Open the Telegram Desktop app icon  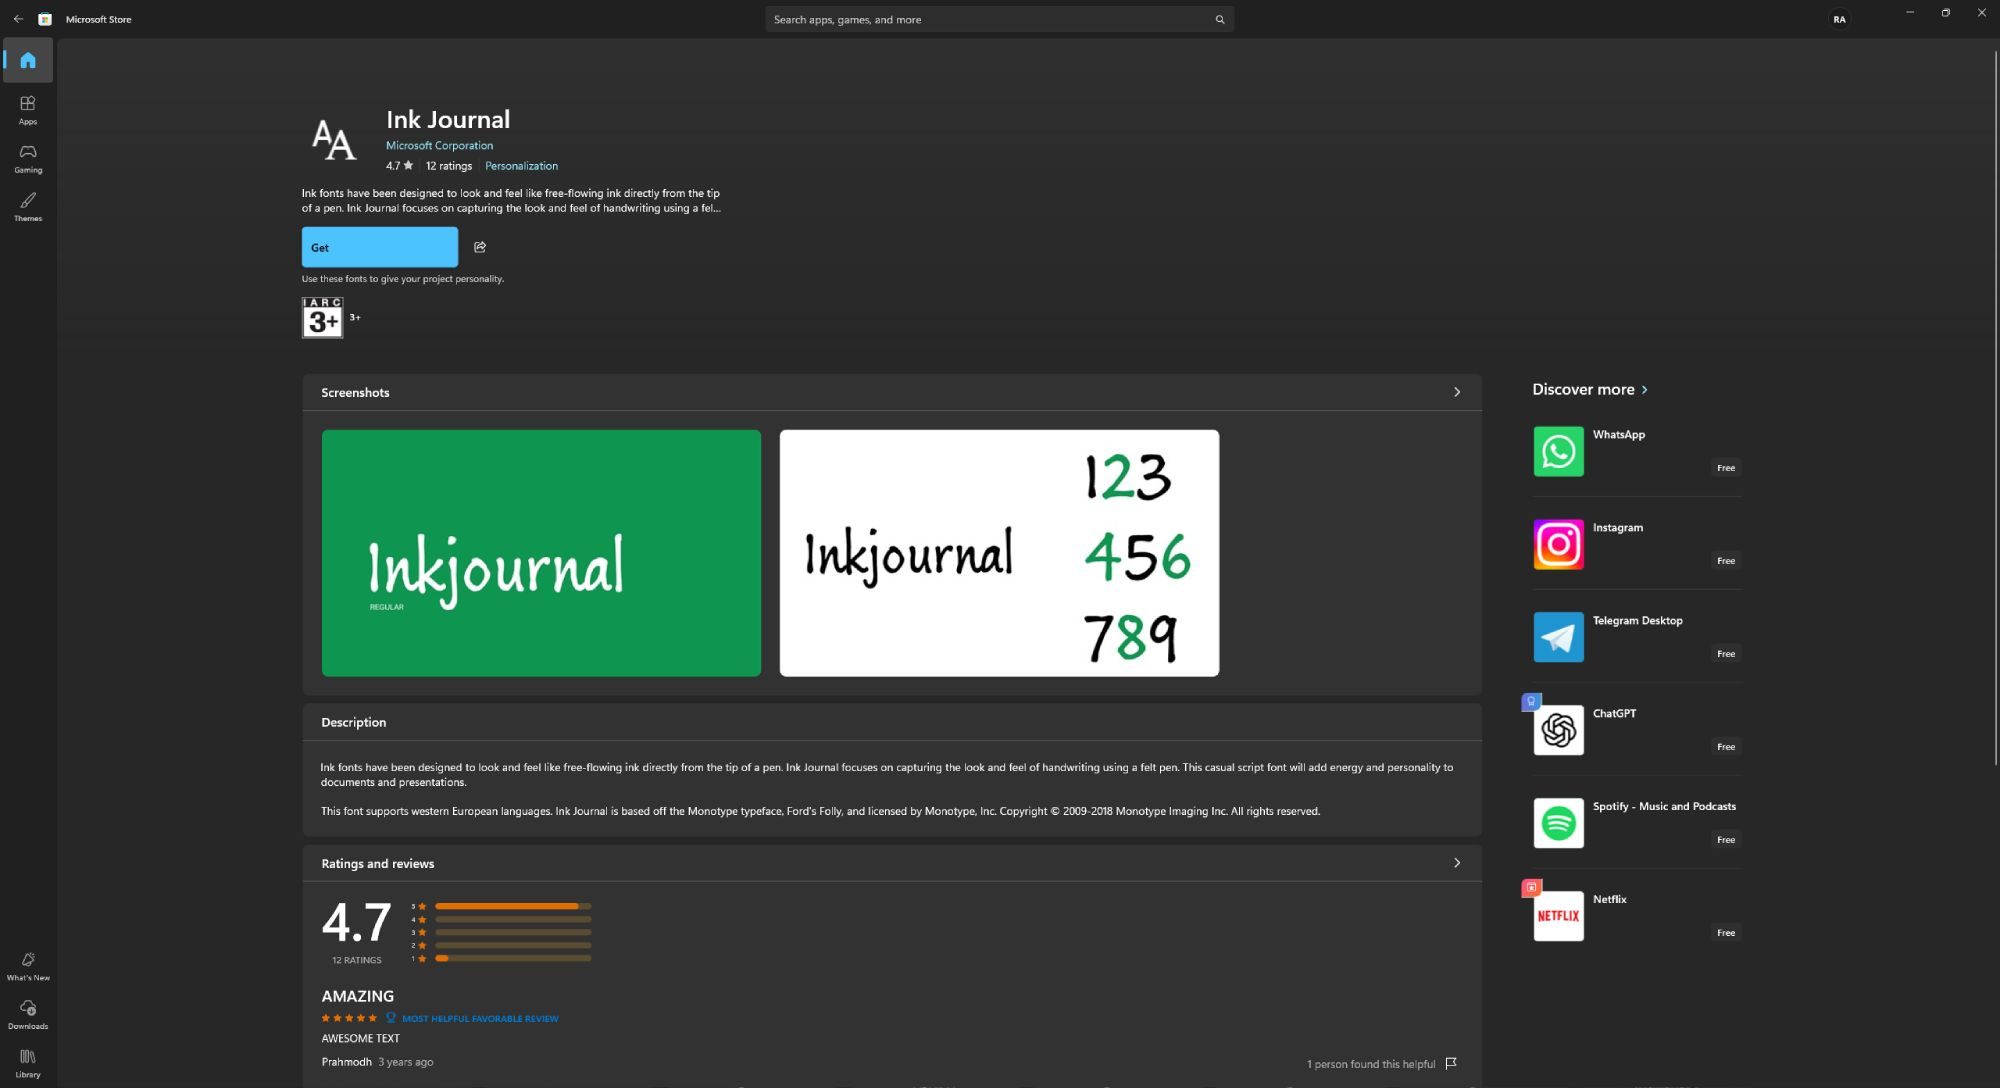click(x=1558, y=637)
